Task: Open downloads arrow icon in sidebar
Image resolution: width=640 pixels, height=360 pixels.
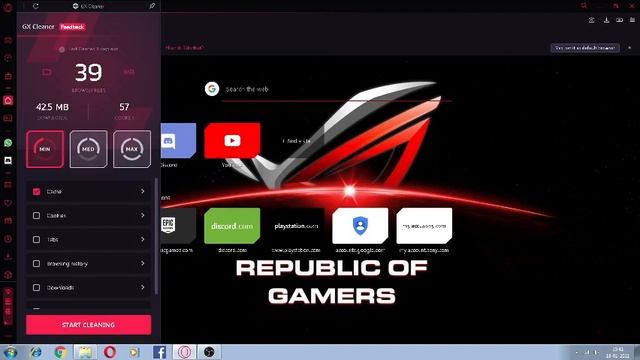Action: (8, 257)
